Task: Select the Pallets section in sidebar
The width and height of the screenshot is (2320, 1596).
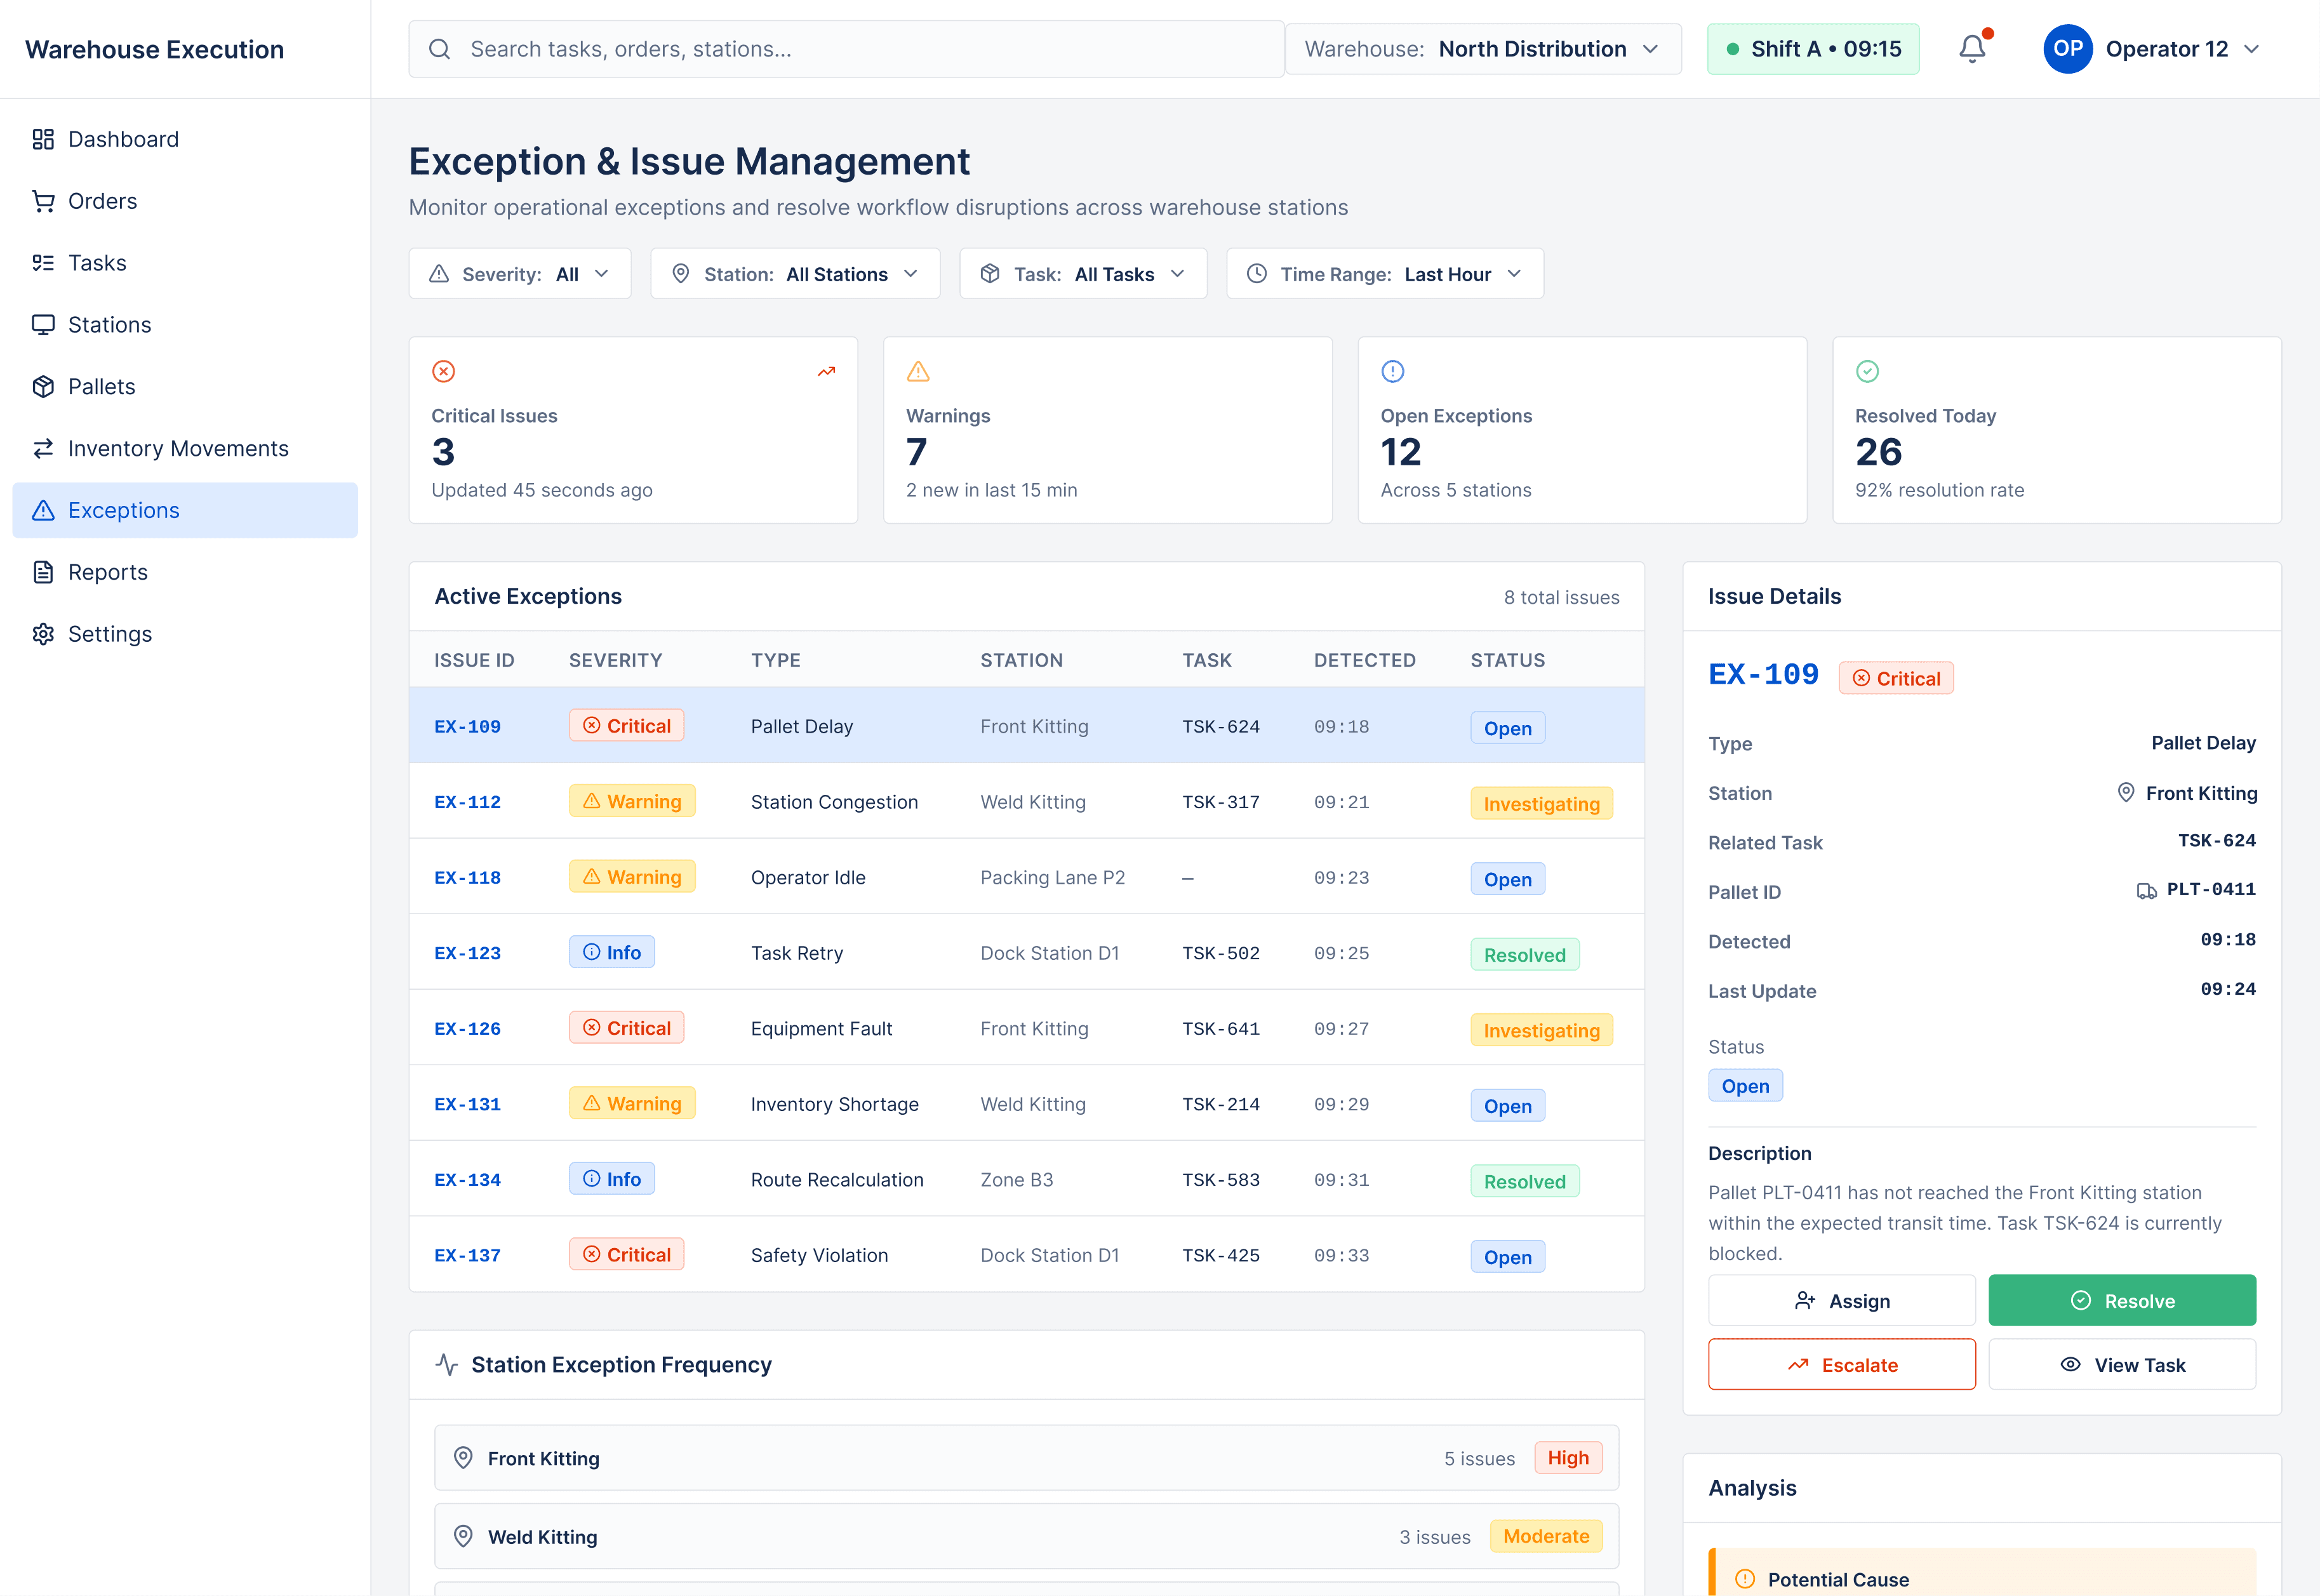Action: tap(101, 386)
